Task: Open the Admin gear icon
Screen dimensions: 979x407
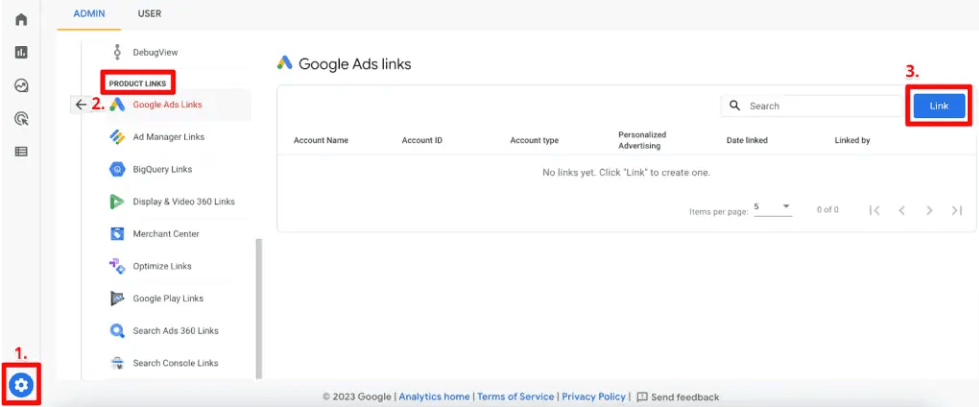Action: tap(21, 384)
